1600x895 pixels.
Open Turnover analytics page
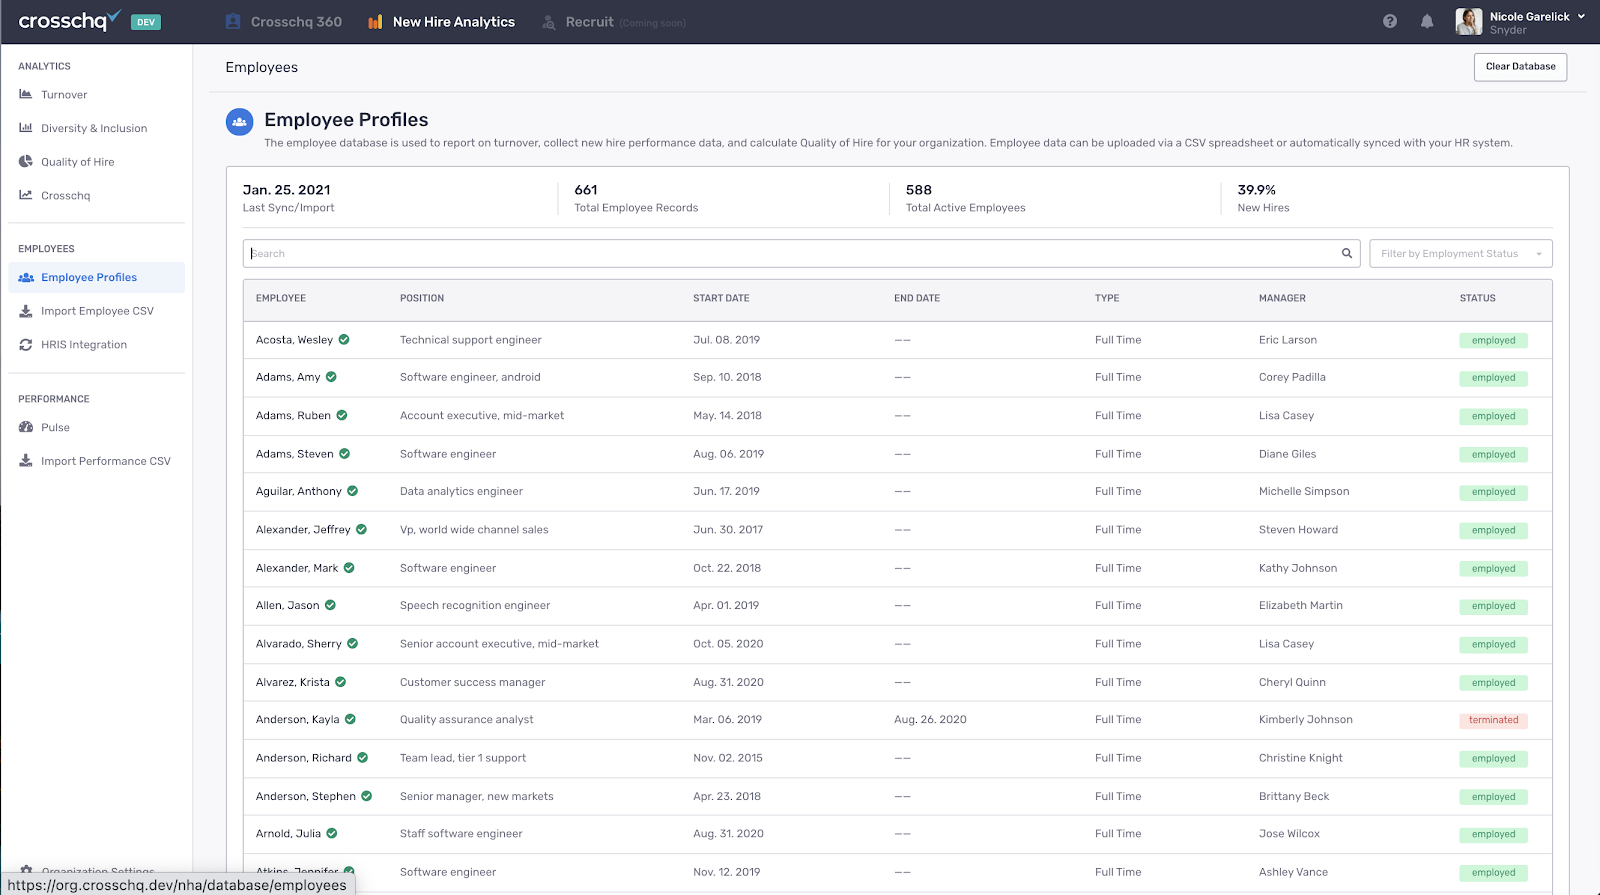(x=64, y=95)
